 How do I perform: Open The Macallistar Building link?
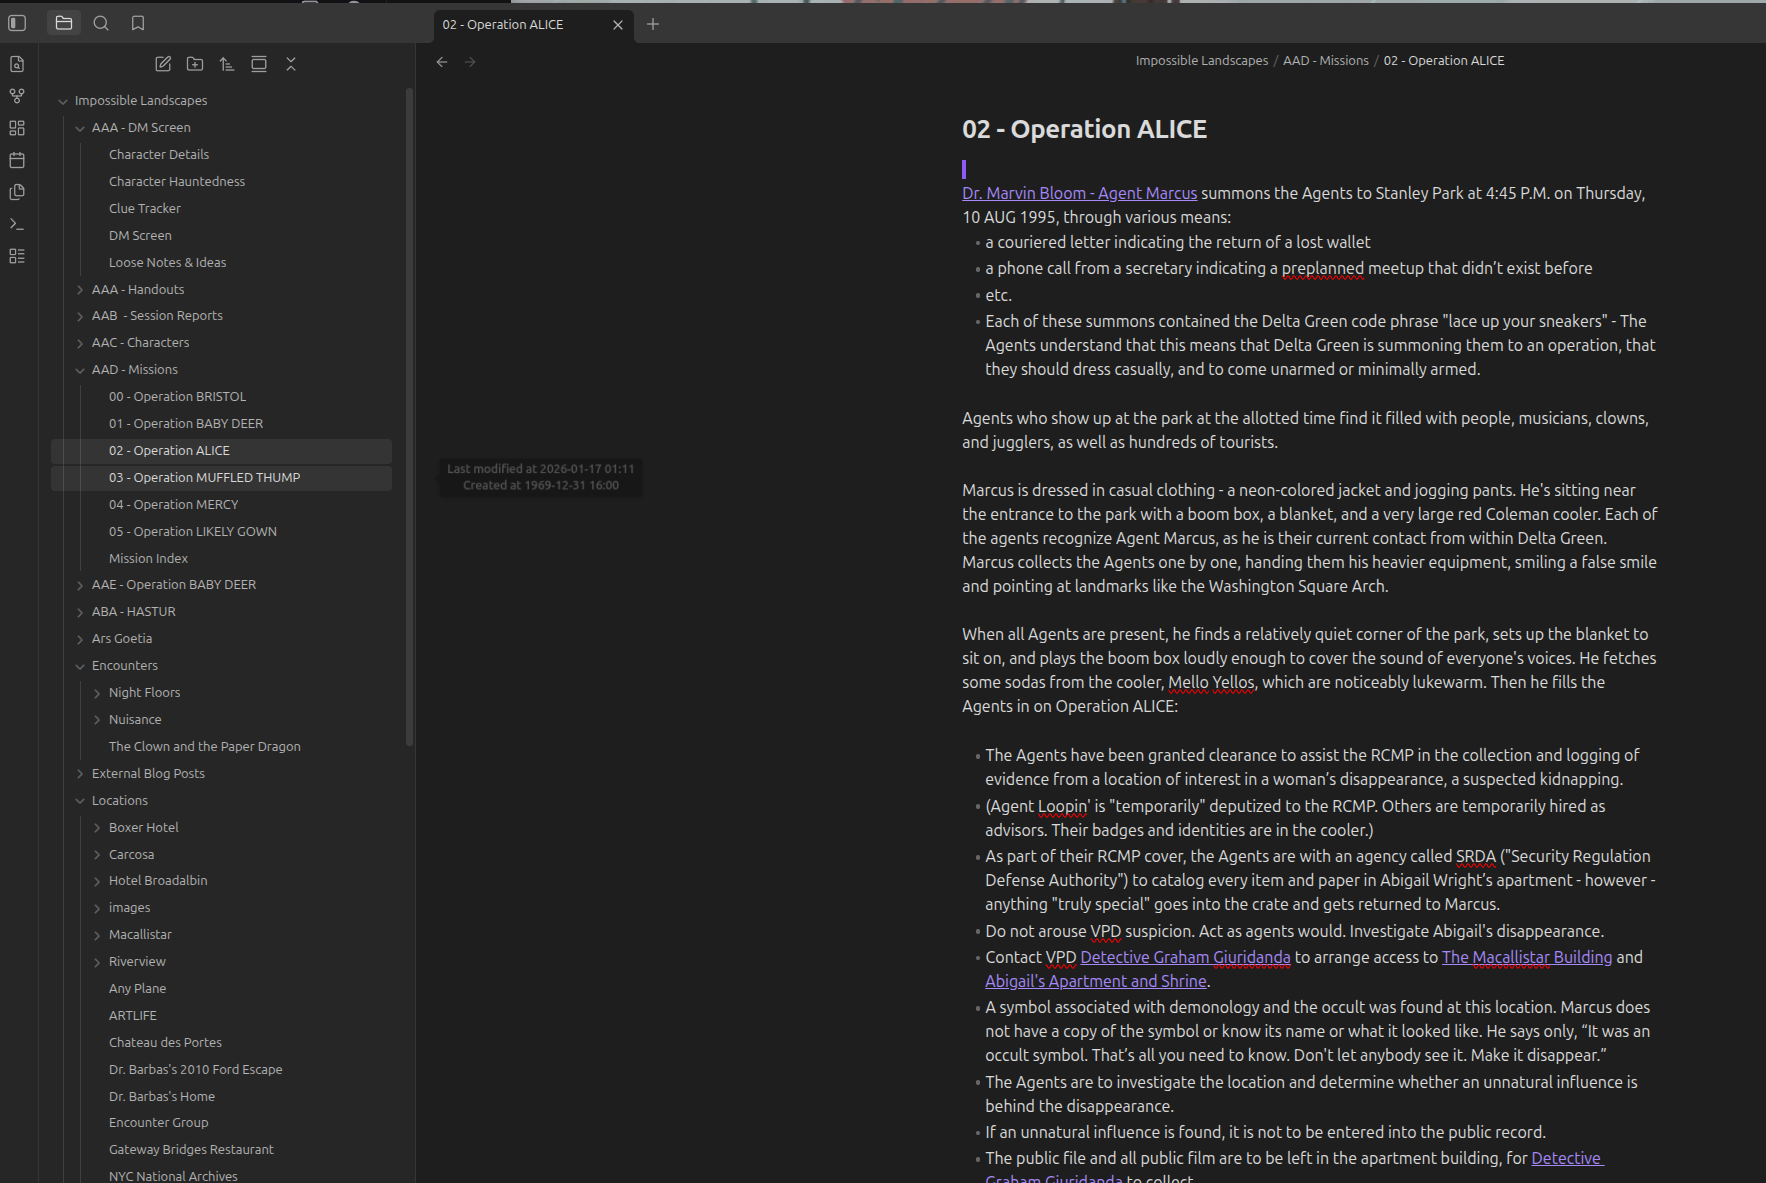coord(1526,957)
